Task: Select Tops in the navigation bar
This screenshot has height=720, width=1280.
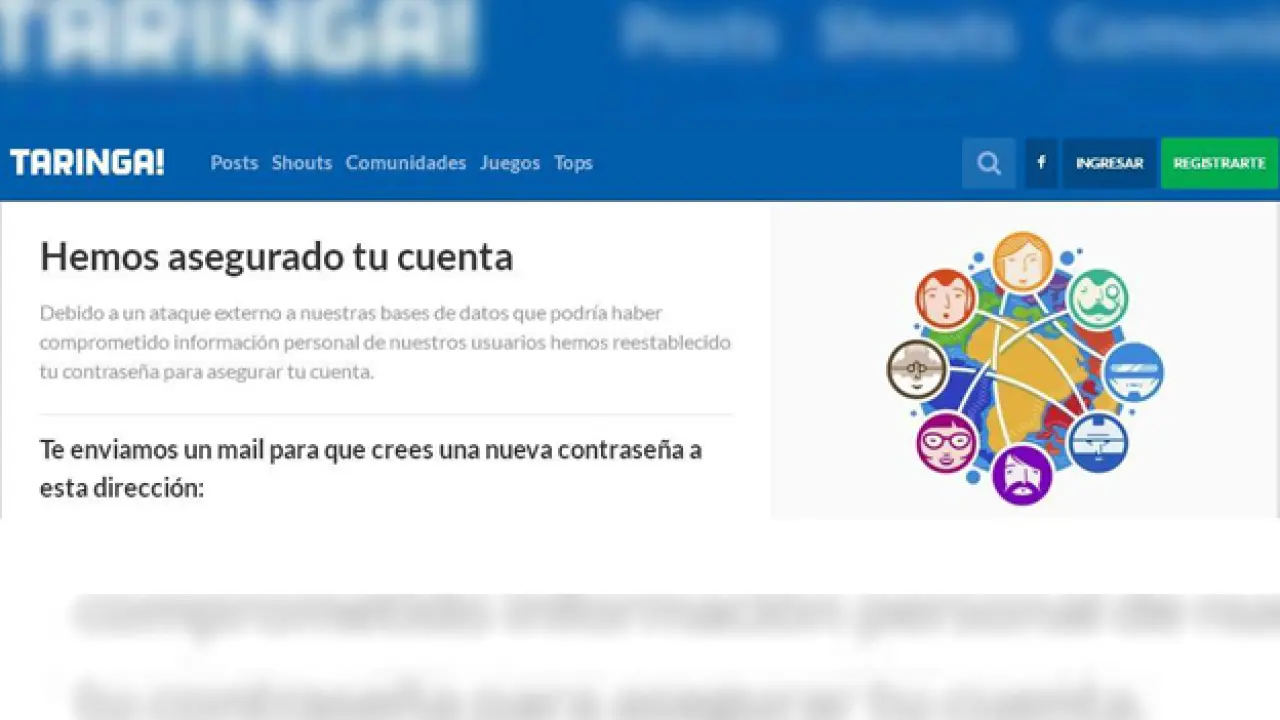Action: click(573, 163)
